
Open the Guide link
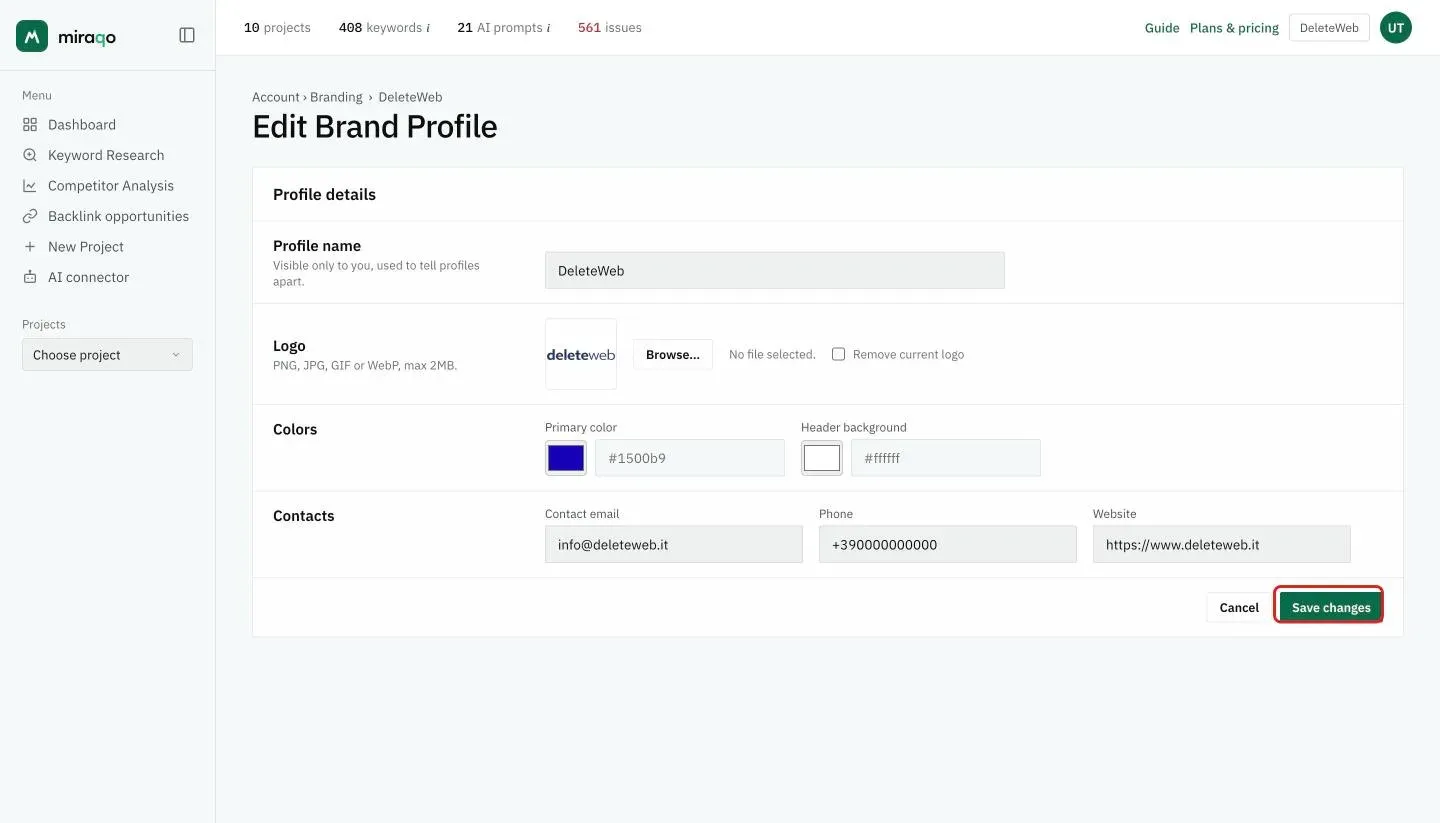tap(1162, 28)
